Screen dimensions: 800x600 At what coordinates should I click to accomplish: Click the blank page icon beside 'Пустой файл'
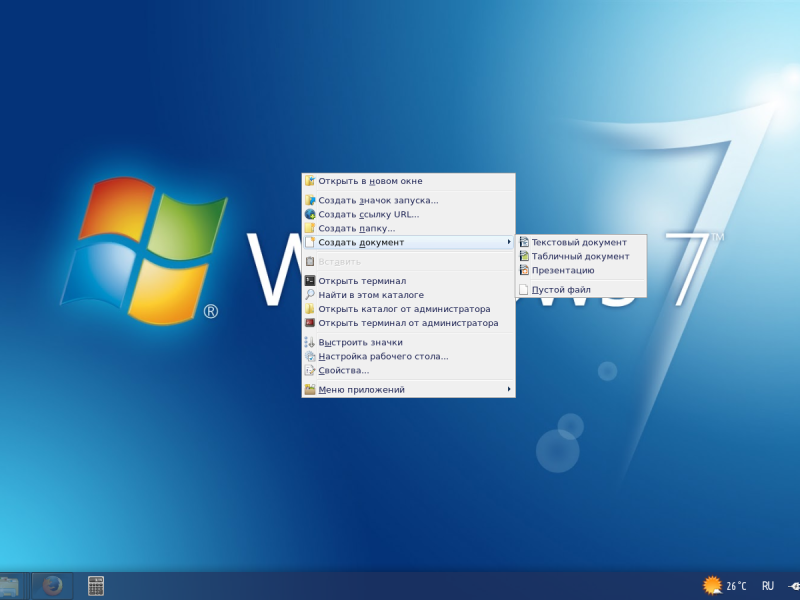click(523, 290)
